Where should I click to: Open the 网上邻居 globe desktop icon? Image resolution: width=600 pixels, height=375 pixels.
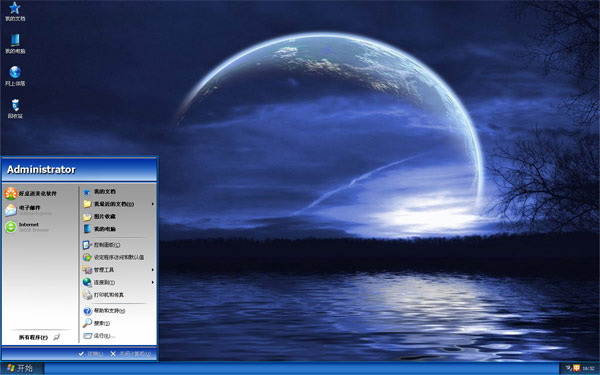[15, 76]
